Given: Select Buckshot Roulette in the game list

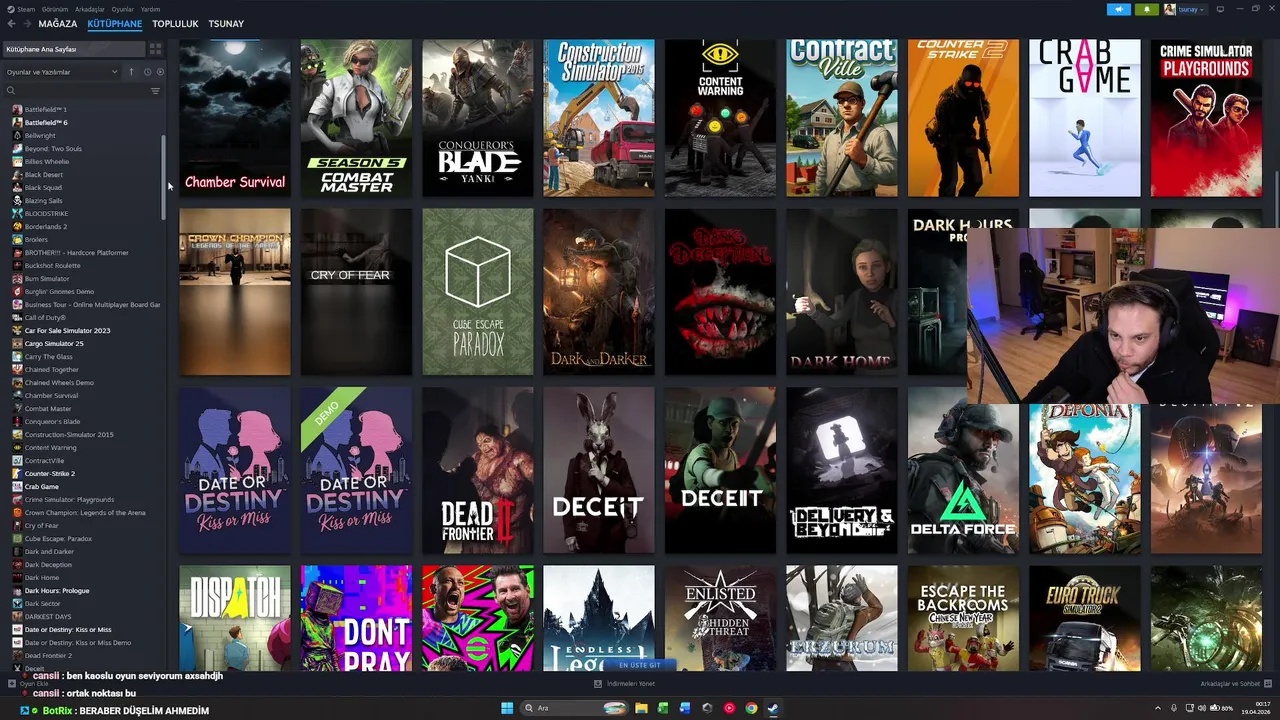Looking at the screenshot, I should pos(53,265).
